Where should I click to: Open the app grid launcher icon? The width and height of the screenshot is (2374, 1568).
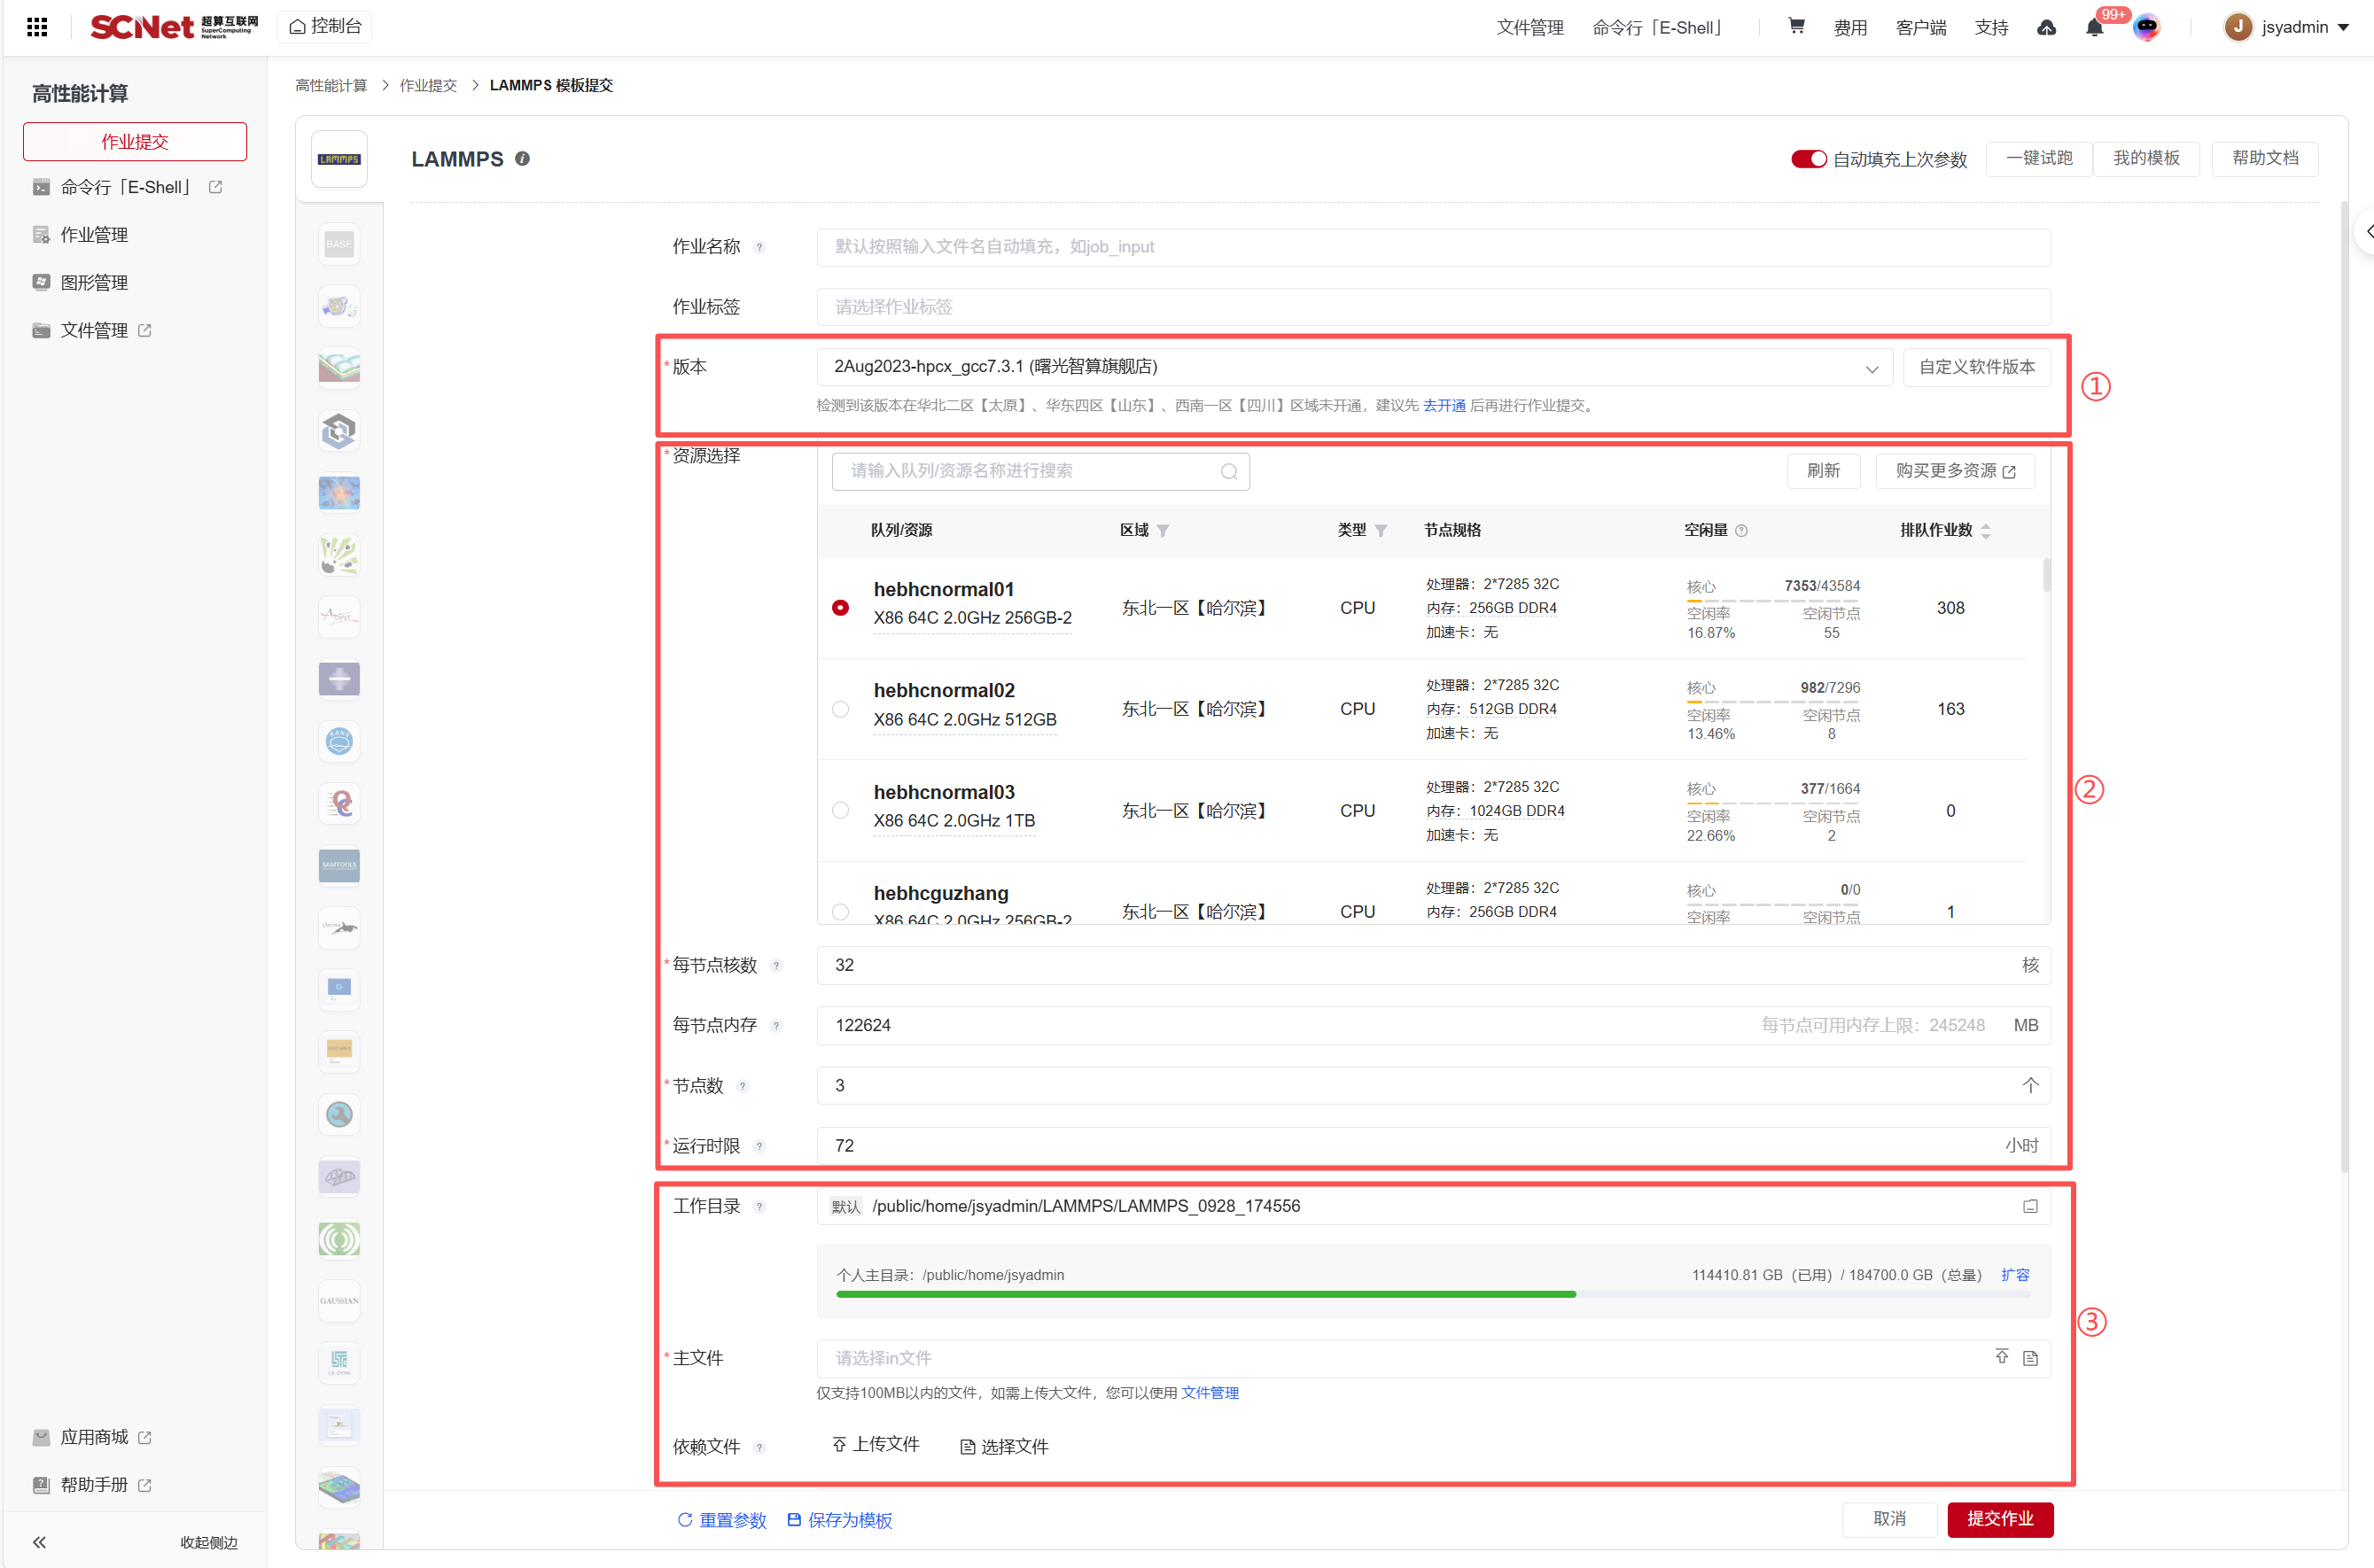coord(37,27)
